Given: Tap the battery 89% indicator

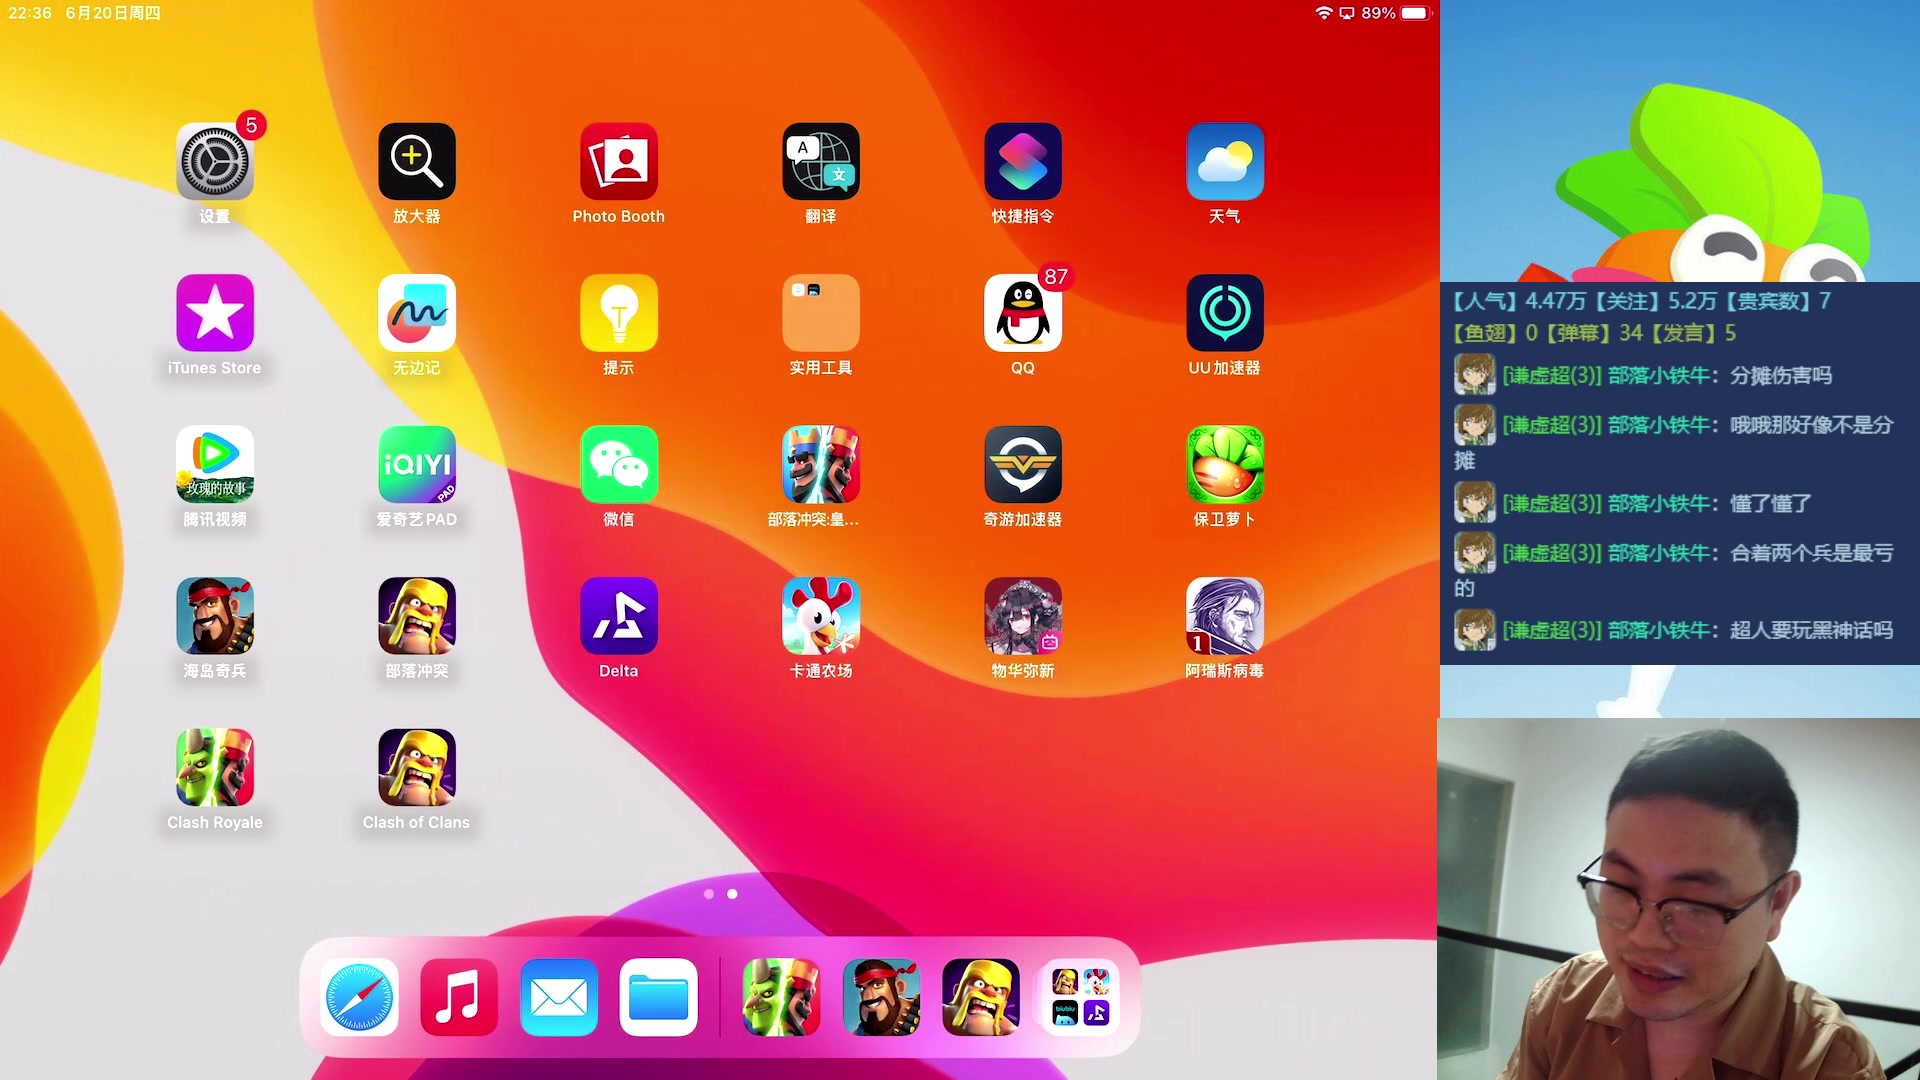Looking at the screenshot, I should pyautogui.click(x=1397, y=13).
